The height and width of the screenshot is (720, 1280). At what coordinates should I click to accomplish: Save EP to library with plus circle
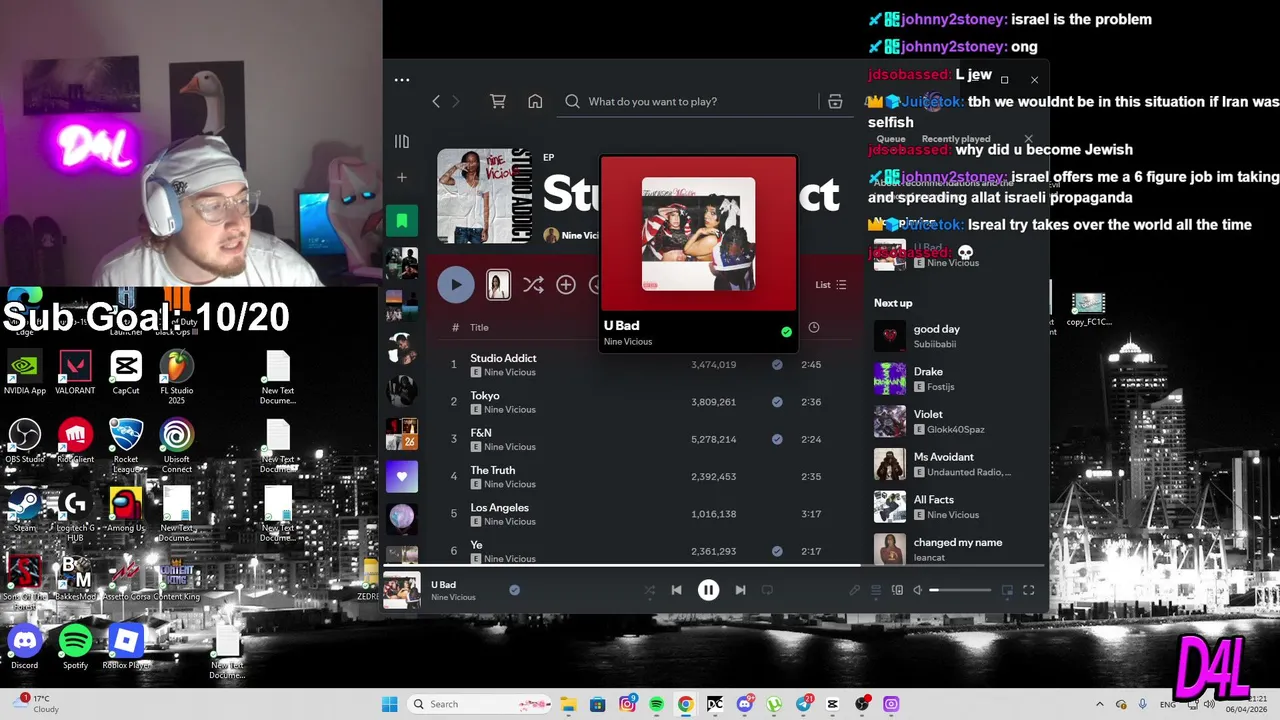(x=566, y=285)
